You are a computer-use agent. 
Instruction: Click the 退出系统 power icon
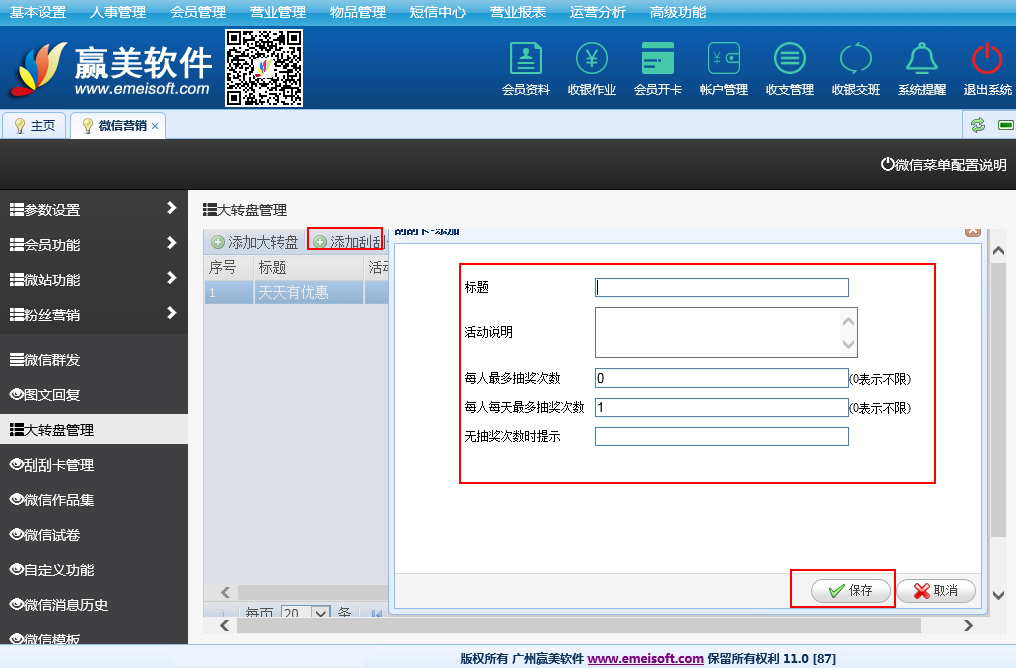[x=986, y=60]
